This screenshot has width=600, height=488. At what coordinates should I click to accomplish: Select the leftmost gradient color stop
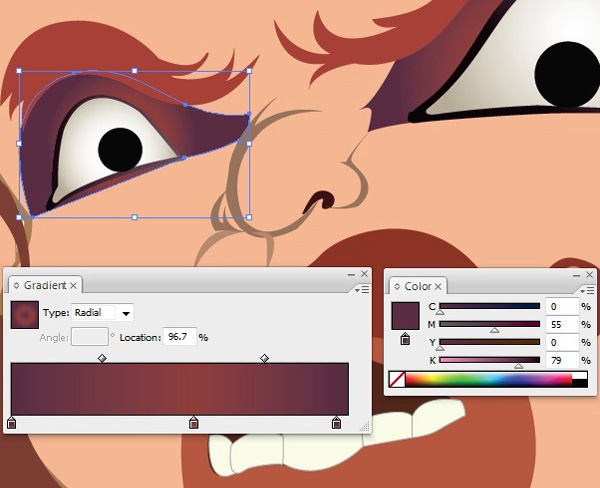pyautogui.click(x=12, y=423)
